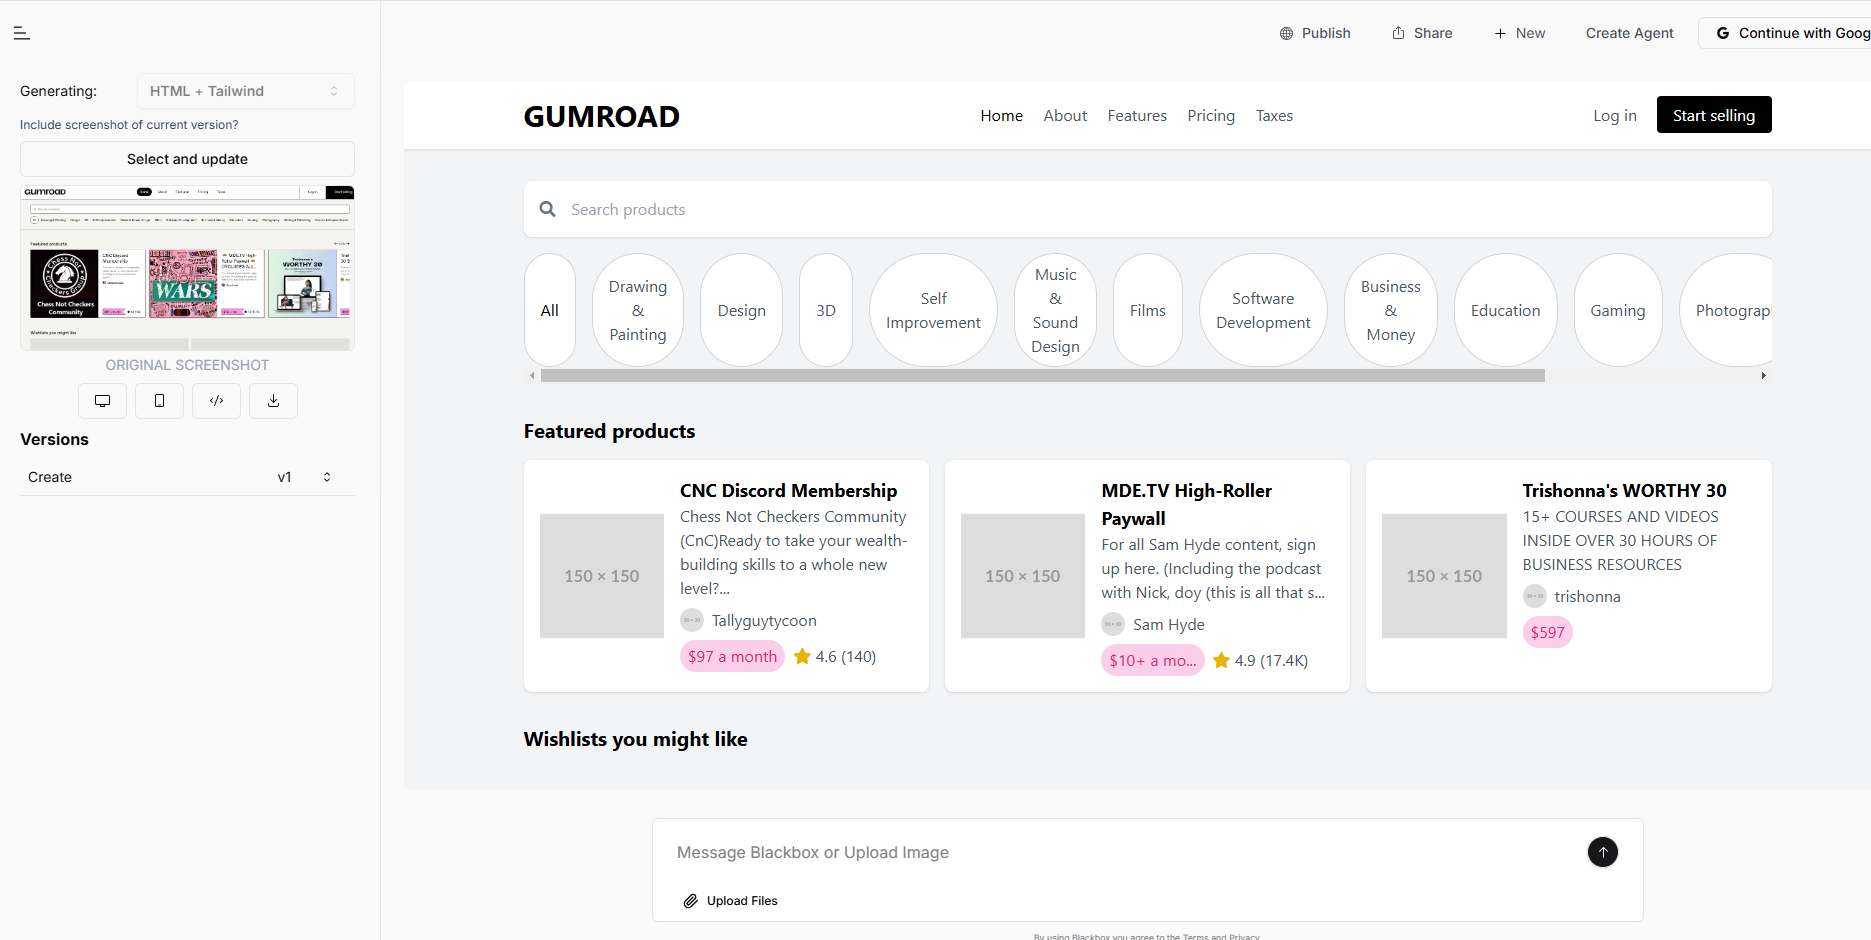Viewport: 1871px width, 940px height.
Task: Click the $597 price tag
Action: pyautogui.click(x=1548, y=633)
